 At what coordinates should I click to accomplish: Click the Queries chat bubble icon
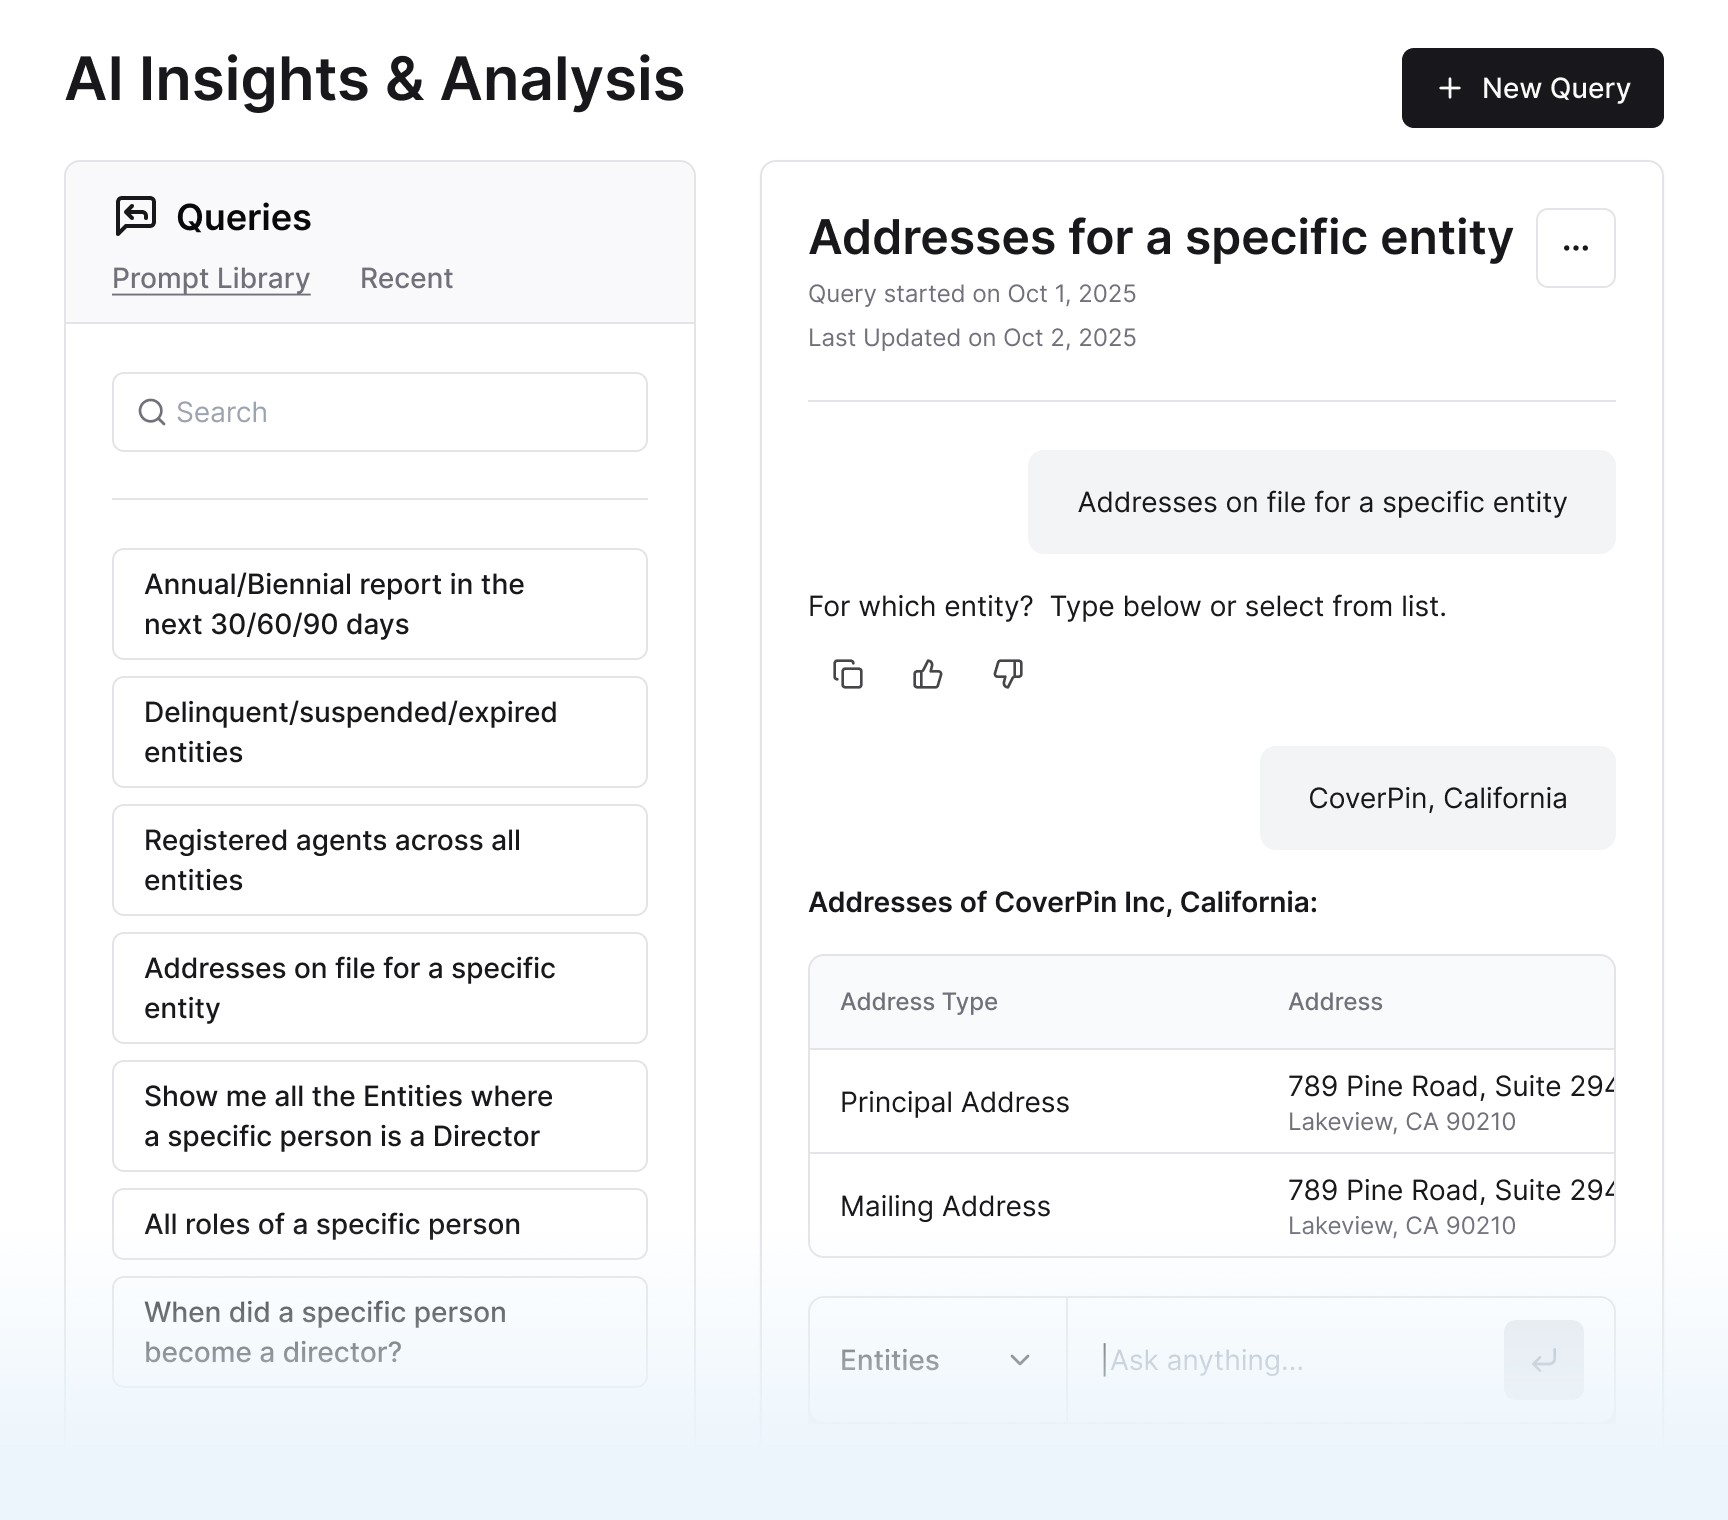click(x=136, y=216)
